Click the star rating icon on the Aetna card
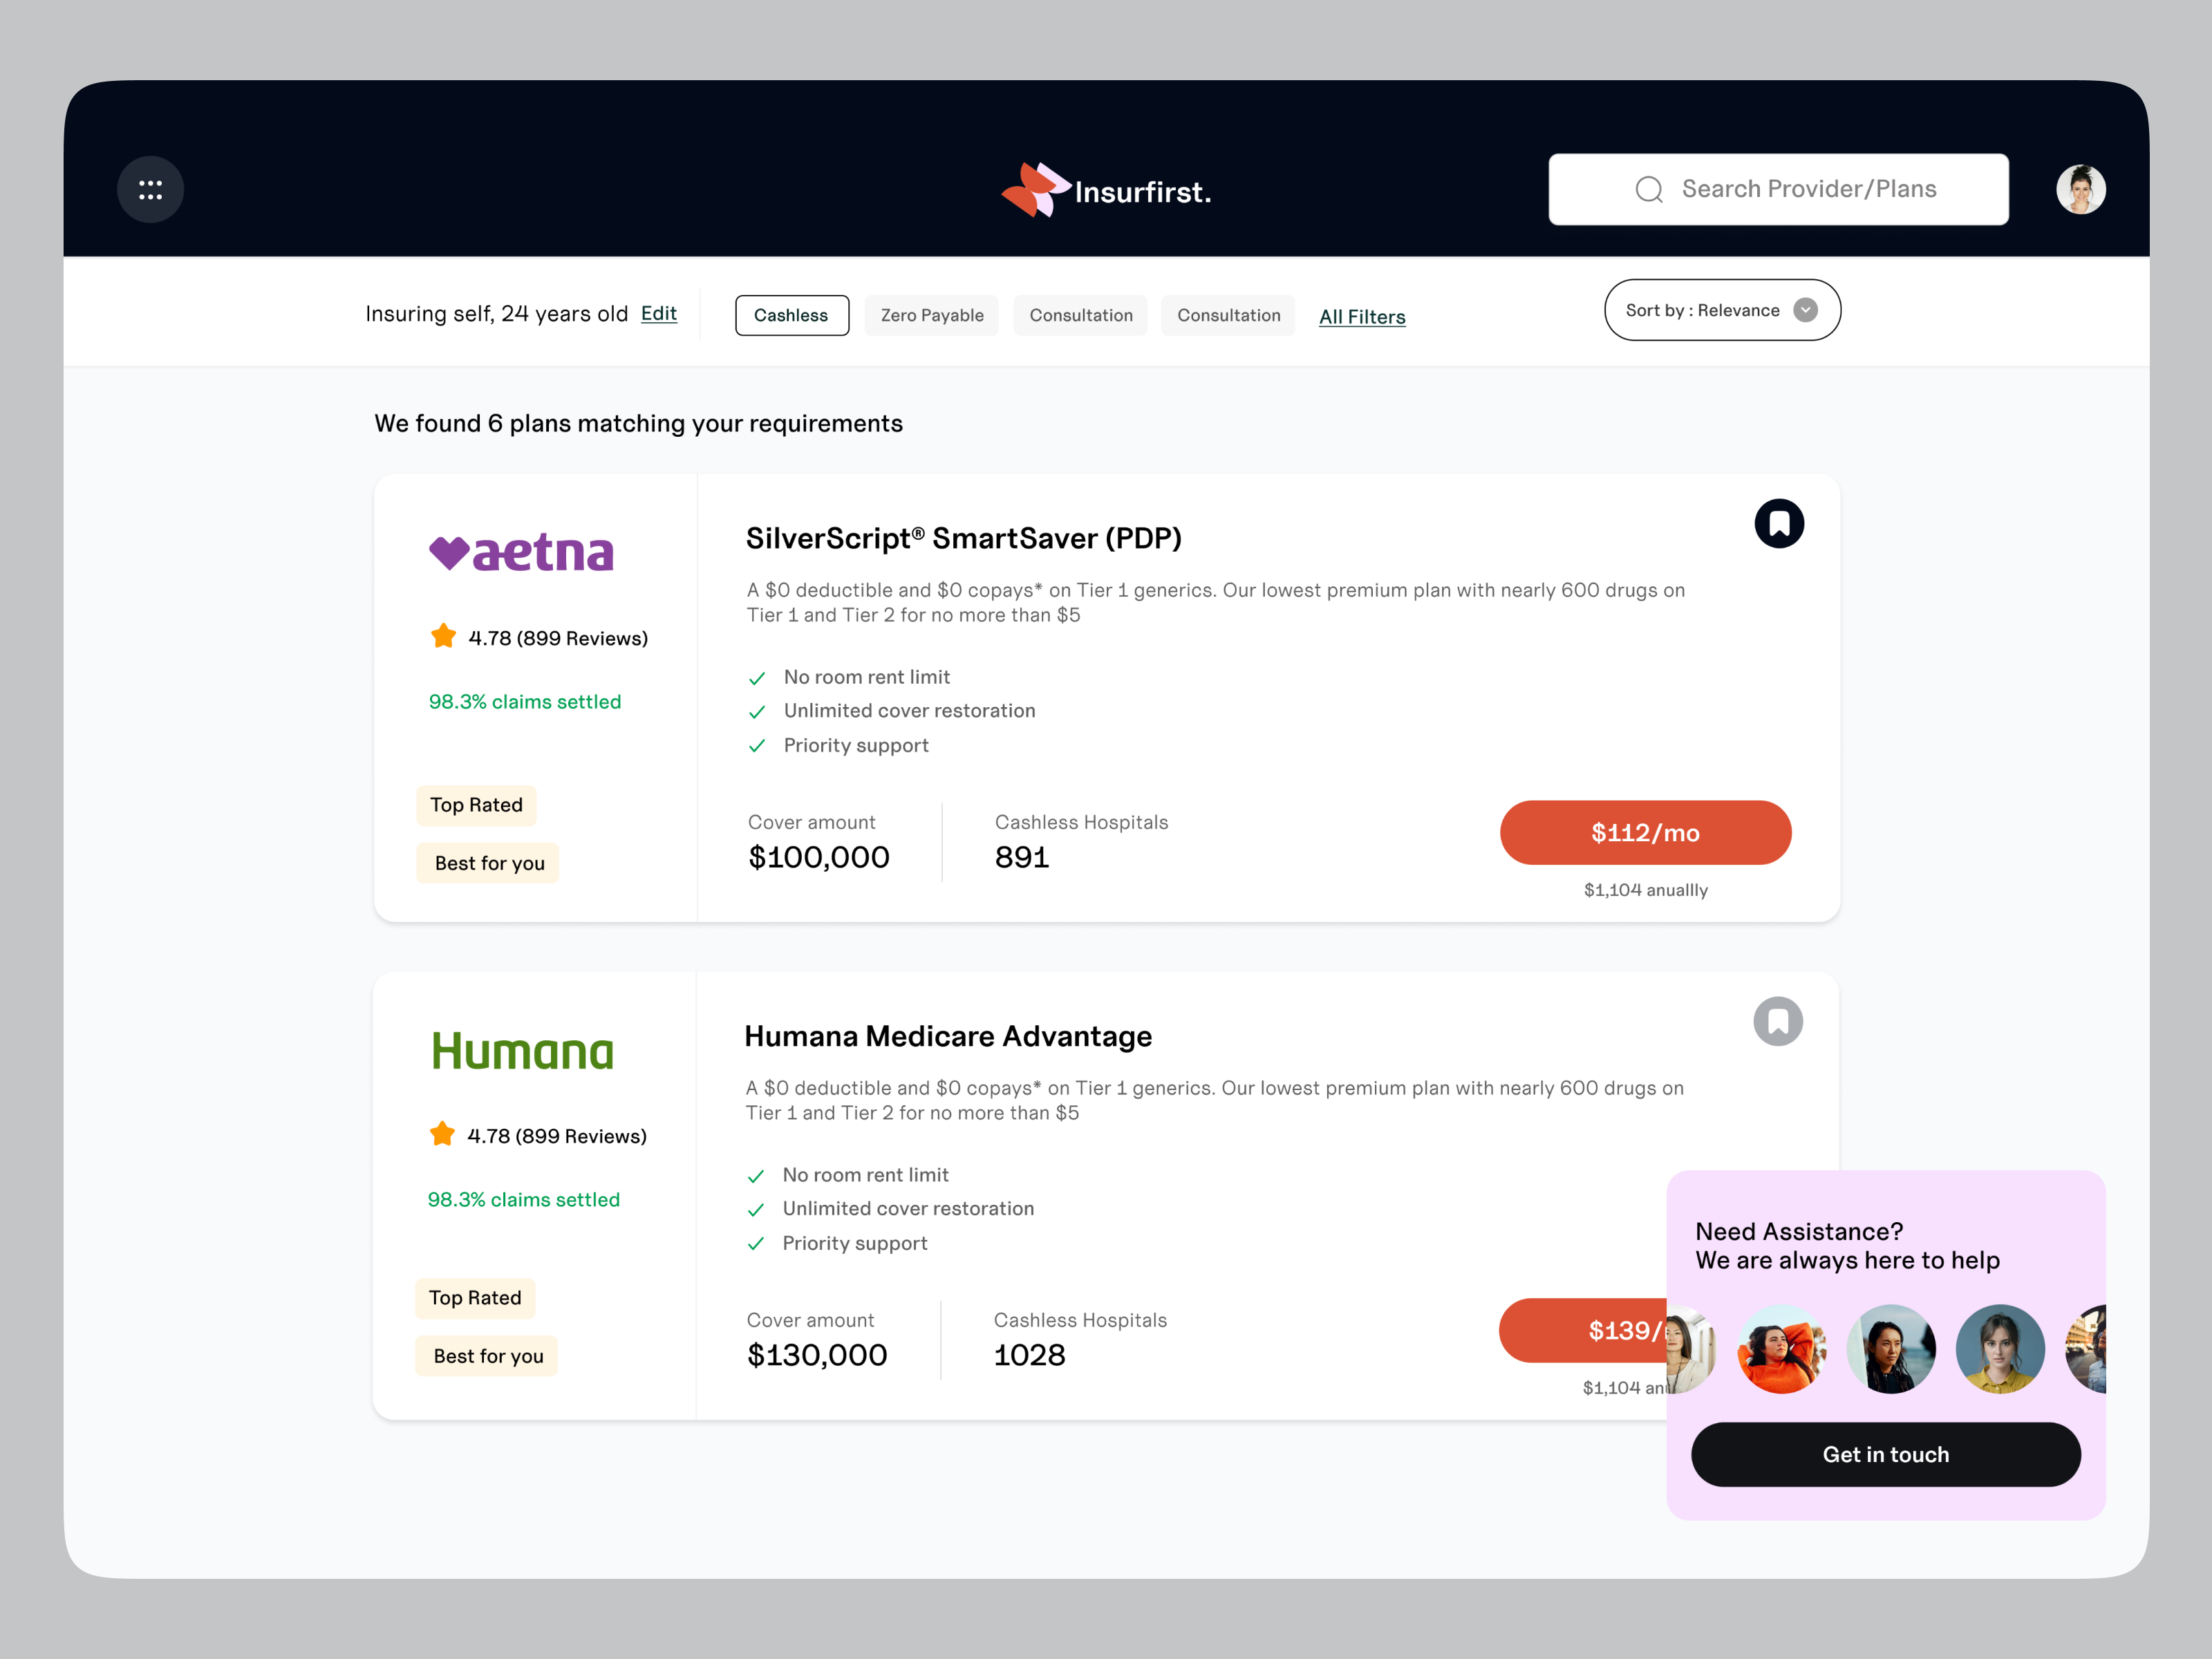This screenshot has width=2212, height=1659. (x=443, y=636)
